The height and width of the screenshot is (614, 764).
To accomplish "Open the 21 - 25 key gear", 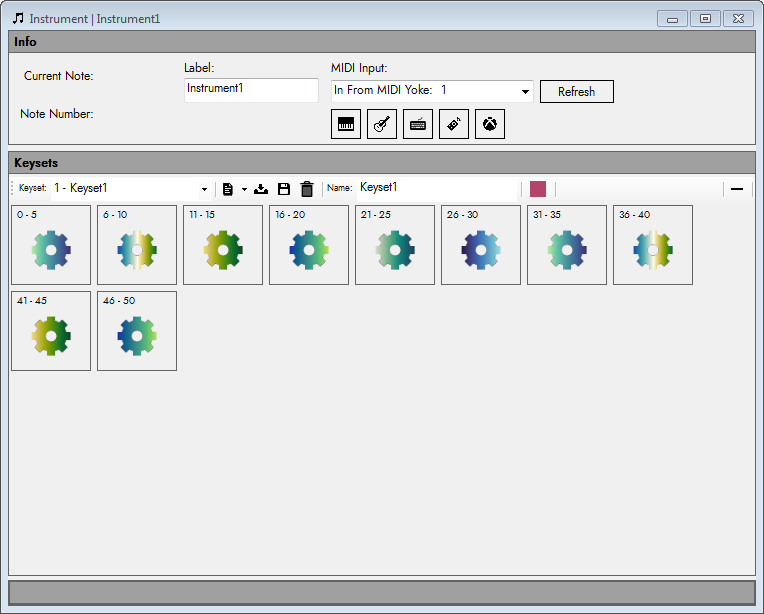I will click(x=395, y=250).
